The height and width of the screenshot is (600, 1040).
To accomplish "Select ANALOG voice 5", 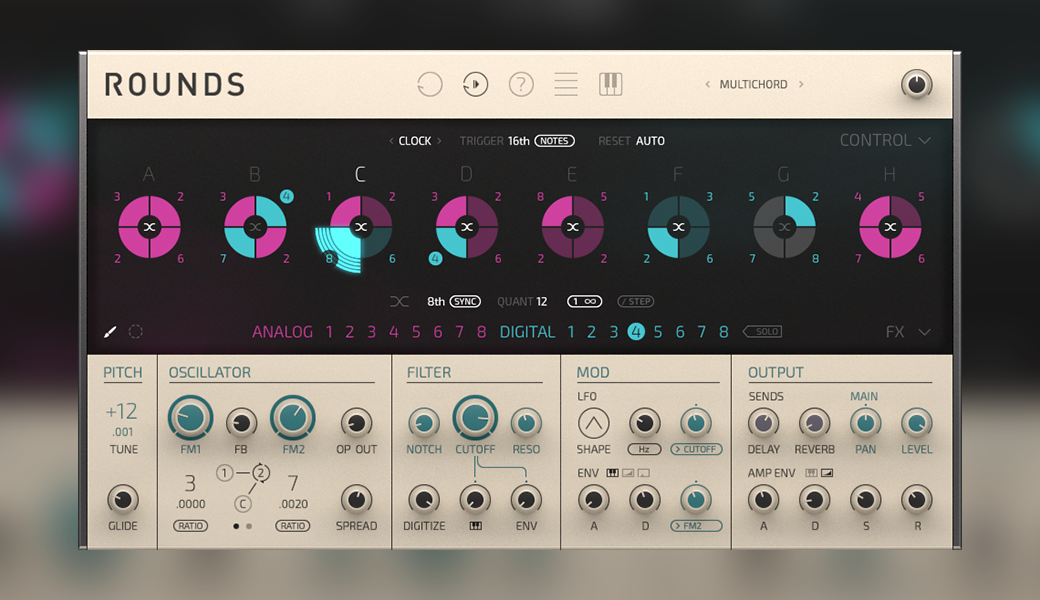I will pyautogui.click(x=416, y=331).
